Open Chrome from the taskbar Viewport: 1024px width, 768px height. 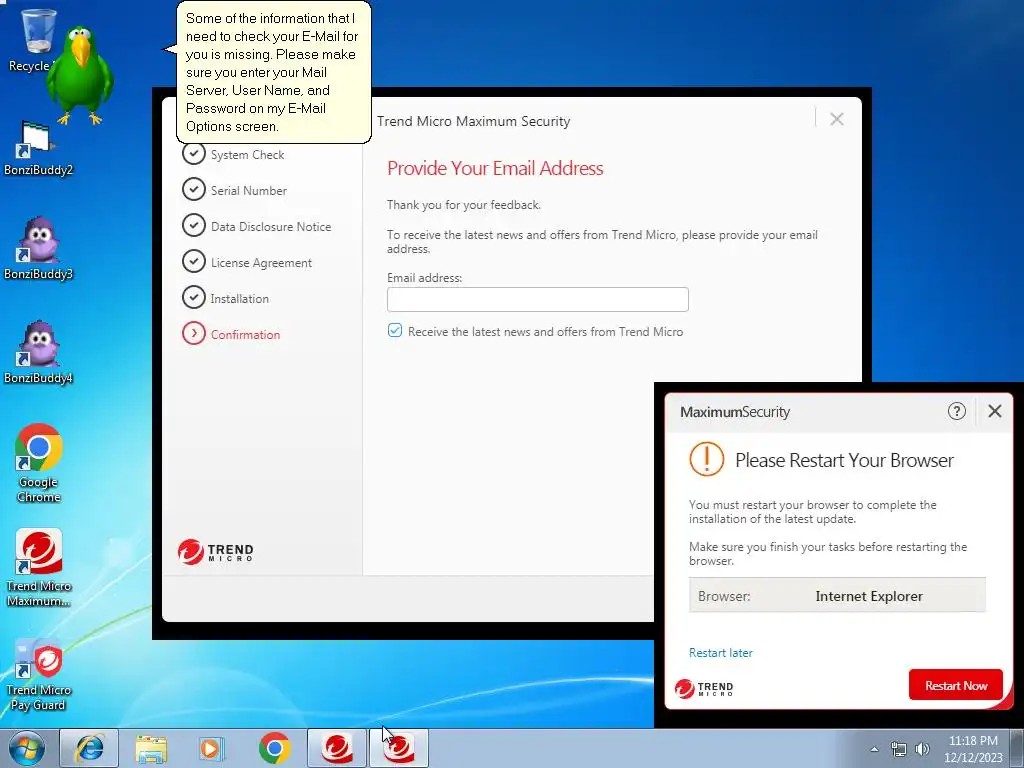(274, 748)
